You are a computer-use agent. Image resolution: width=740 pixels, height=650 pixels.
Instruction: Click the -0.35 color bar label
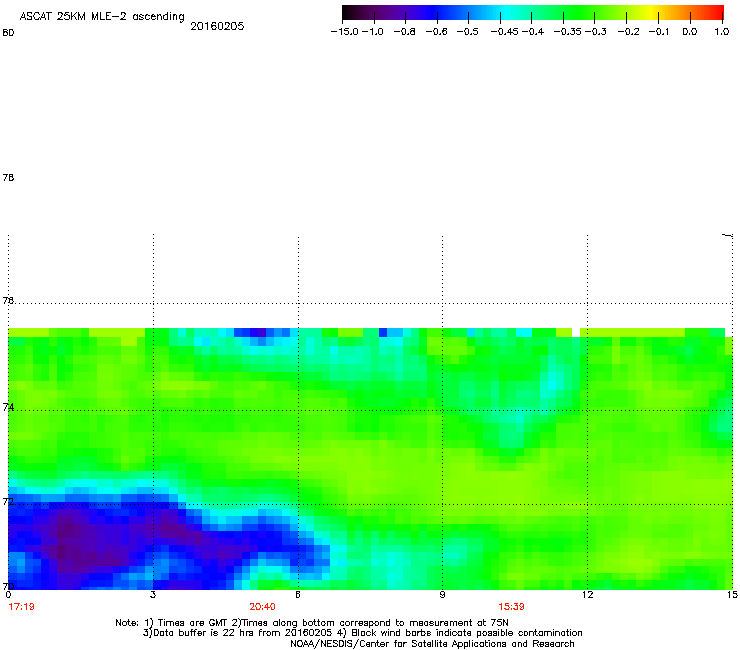tap(567, 32)
